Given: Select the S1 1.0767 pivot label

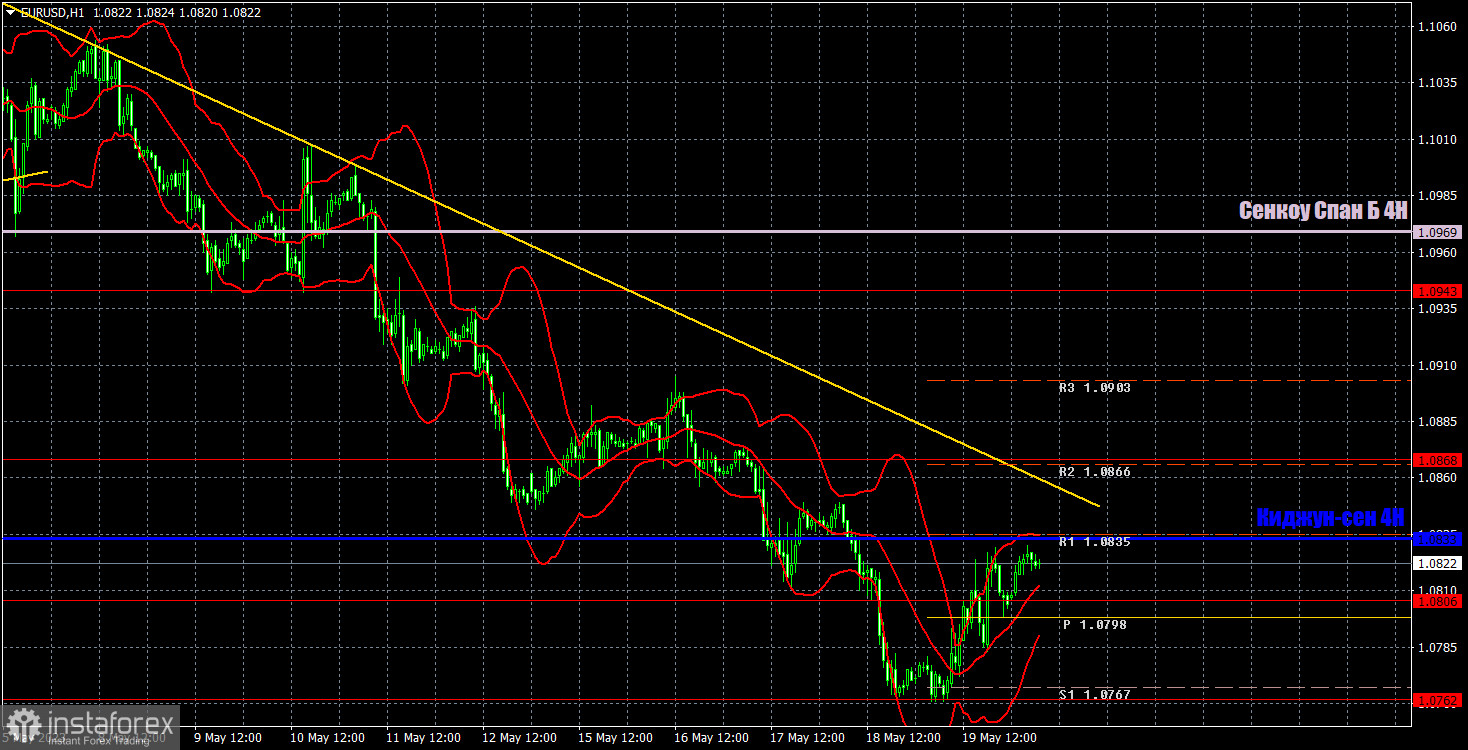Looking at the screenshot, I should point(1095,694).
